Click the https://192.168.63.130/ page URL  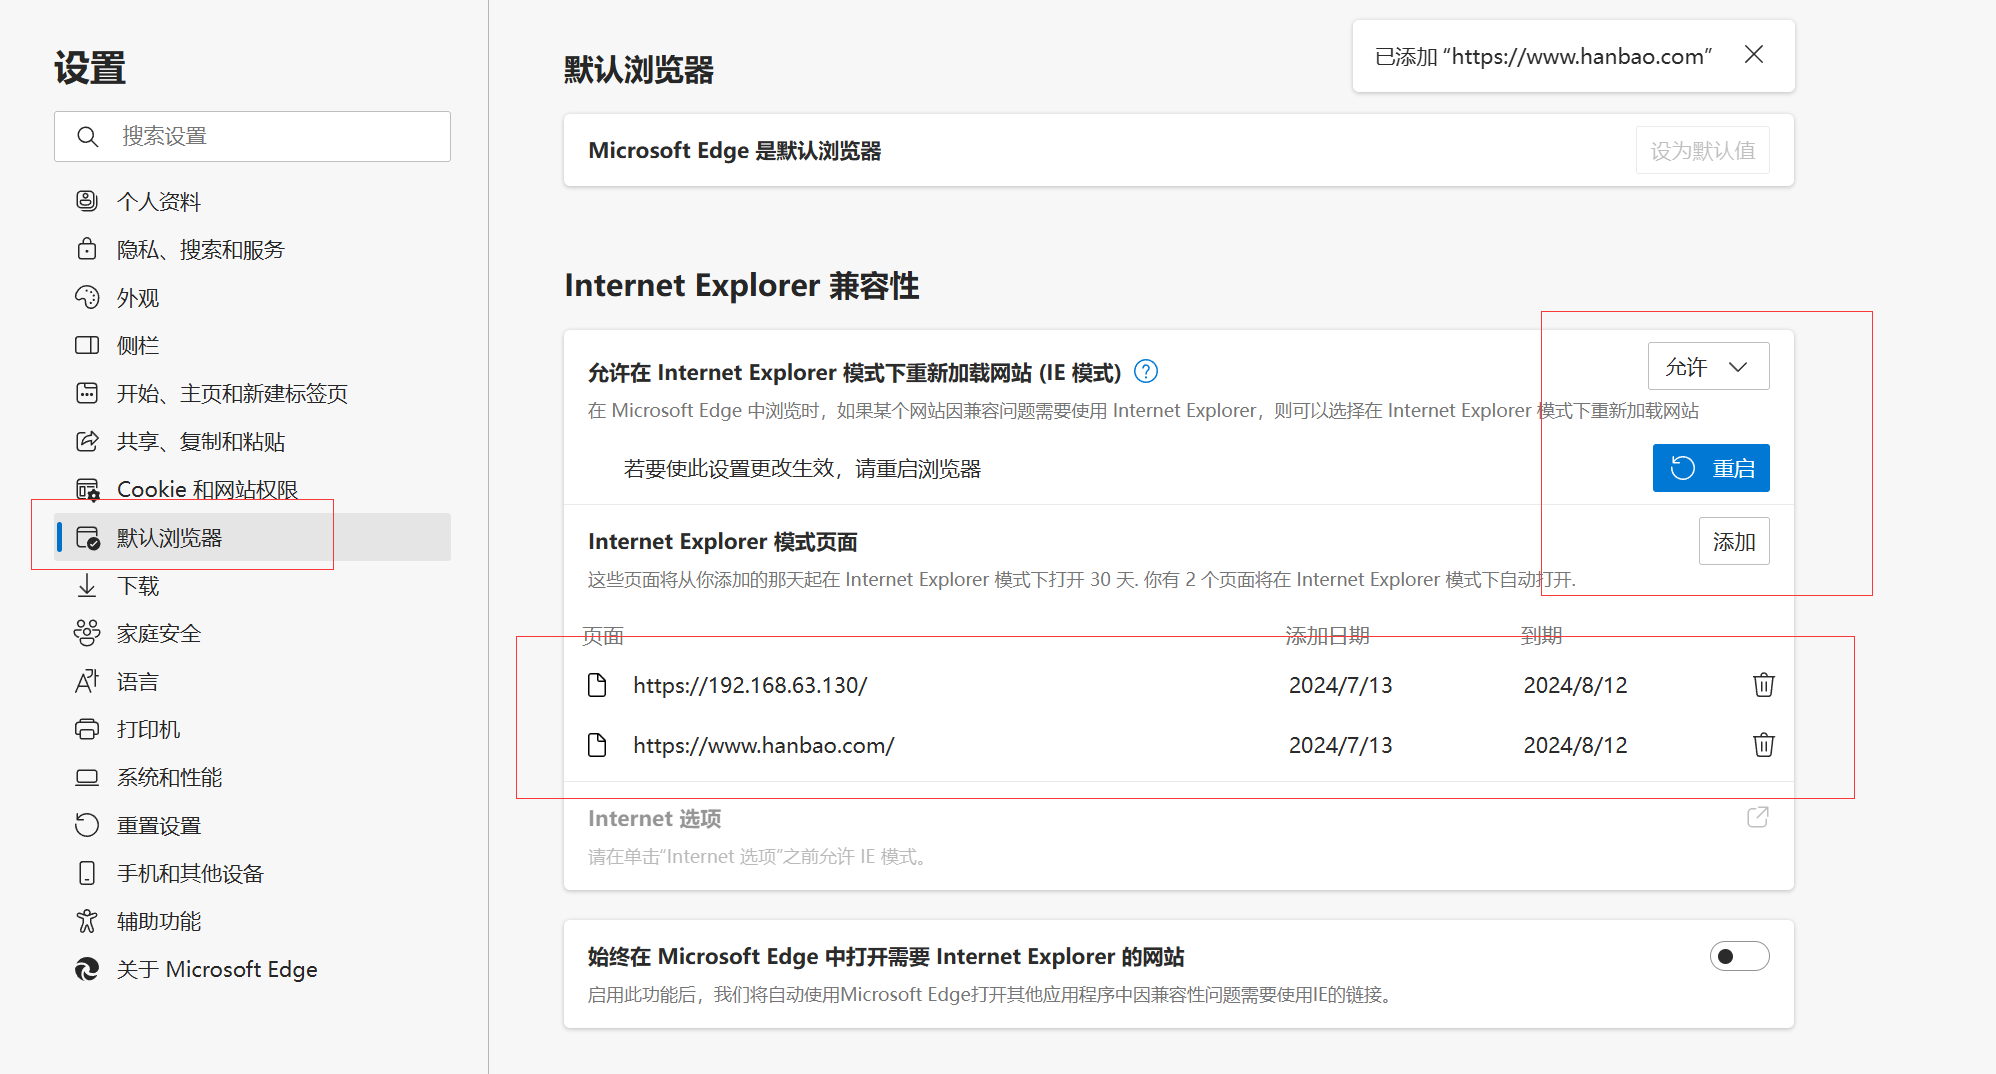(x=750, y=685)
